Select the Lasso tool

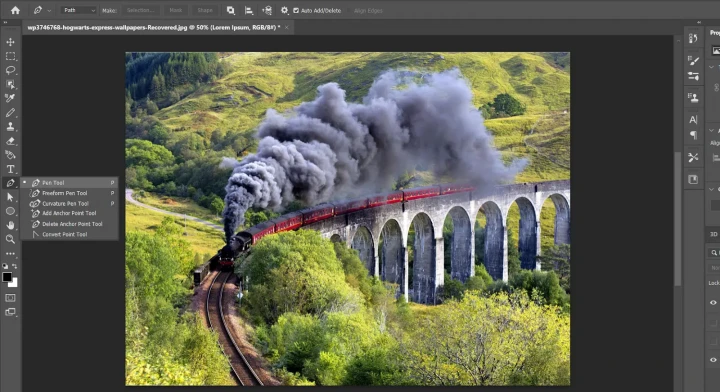coord(10,70)
